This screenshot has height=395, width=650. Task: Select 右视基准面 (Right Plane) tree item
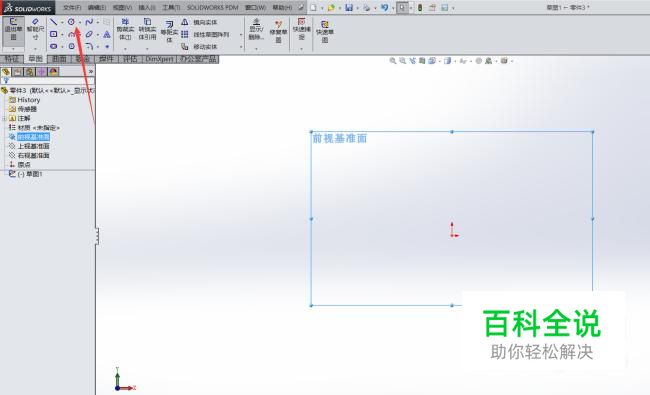coord(34,155)
